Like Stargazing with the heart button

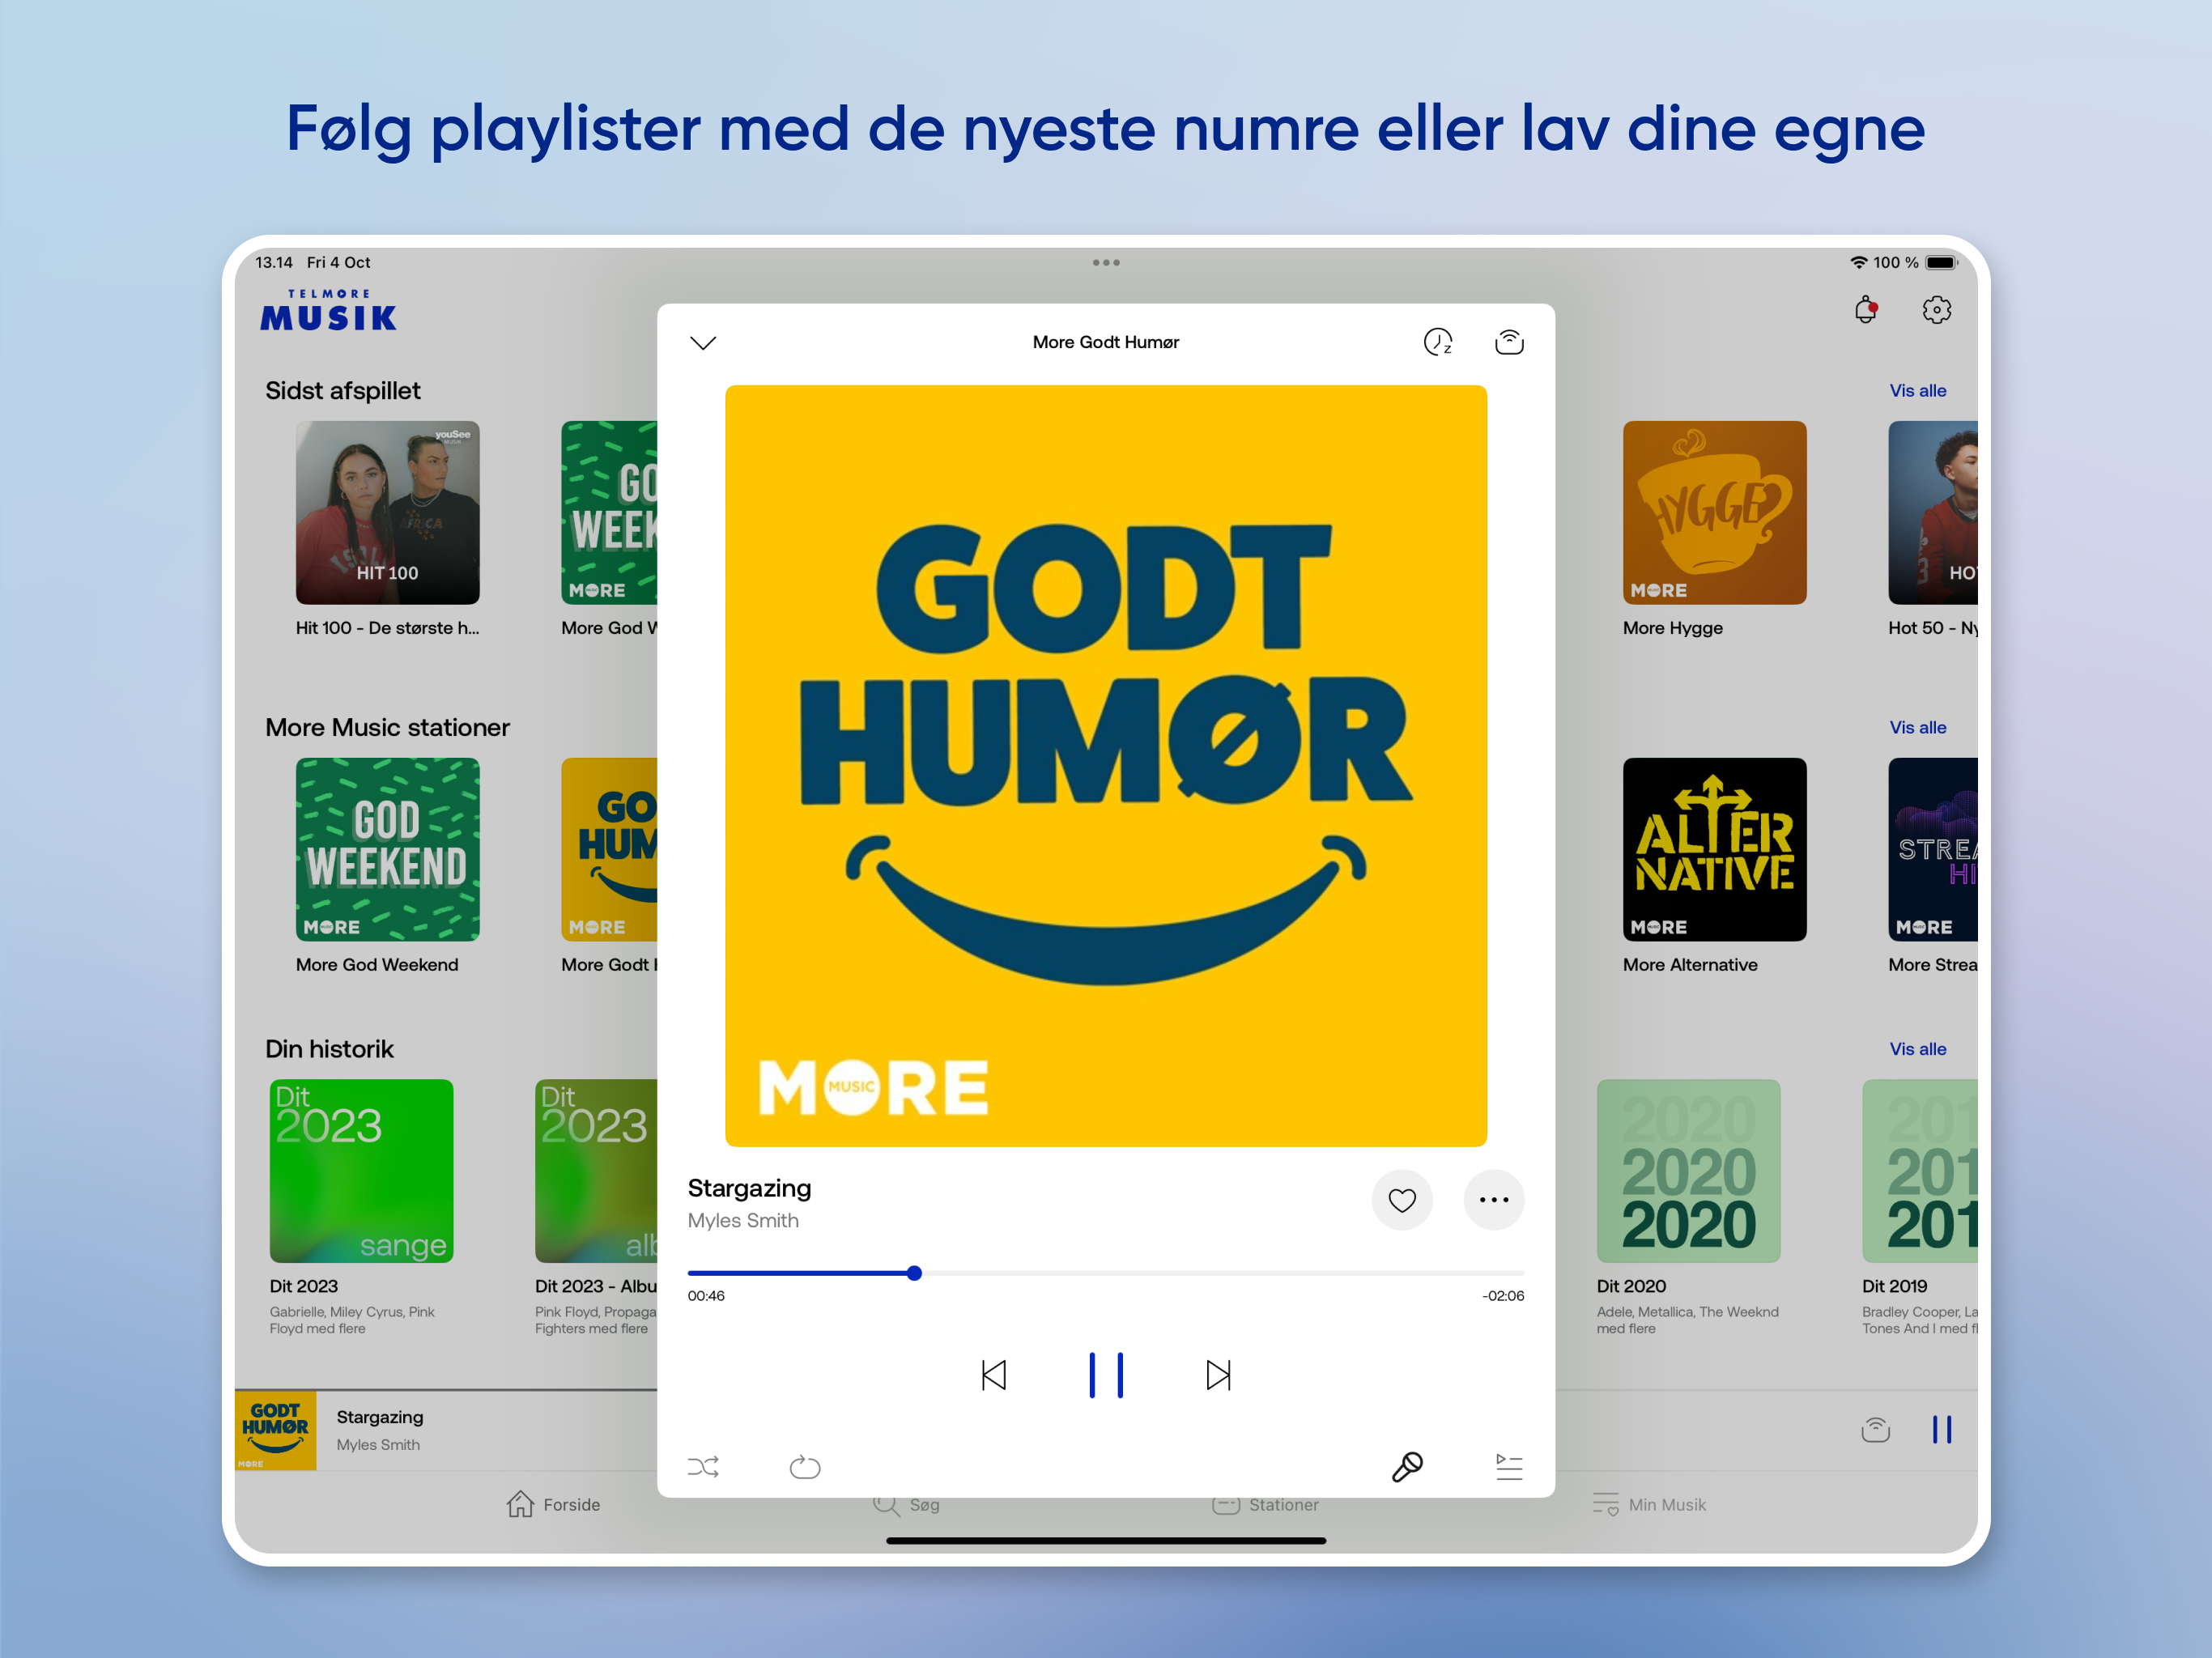1402,1200
